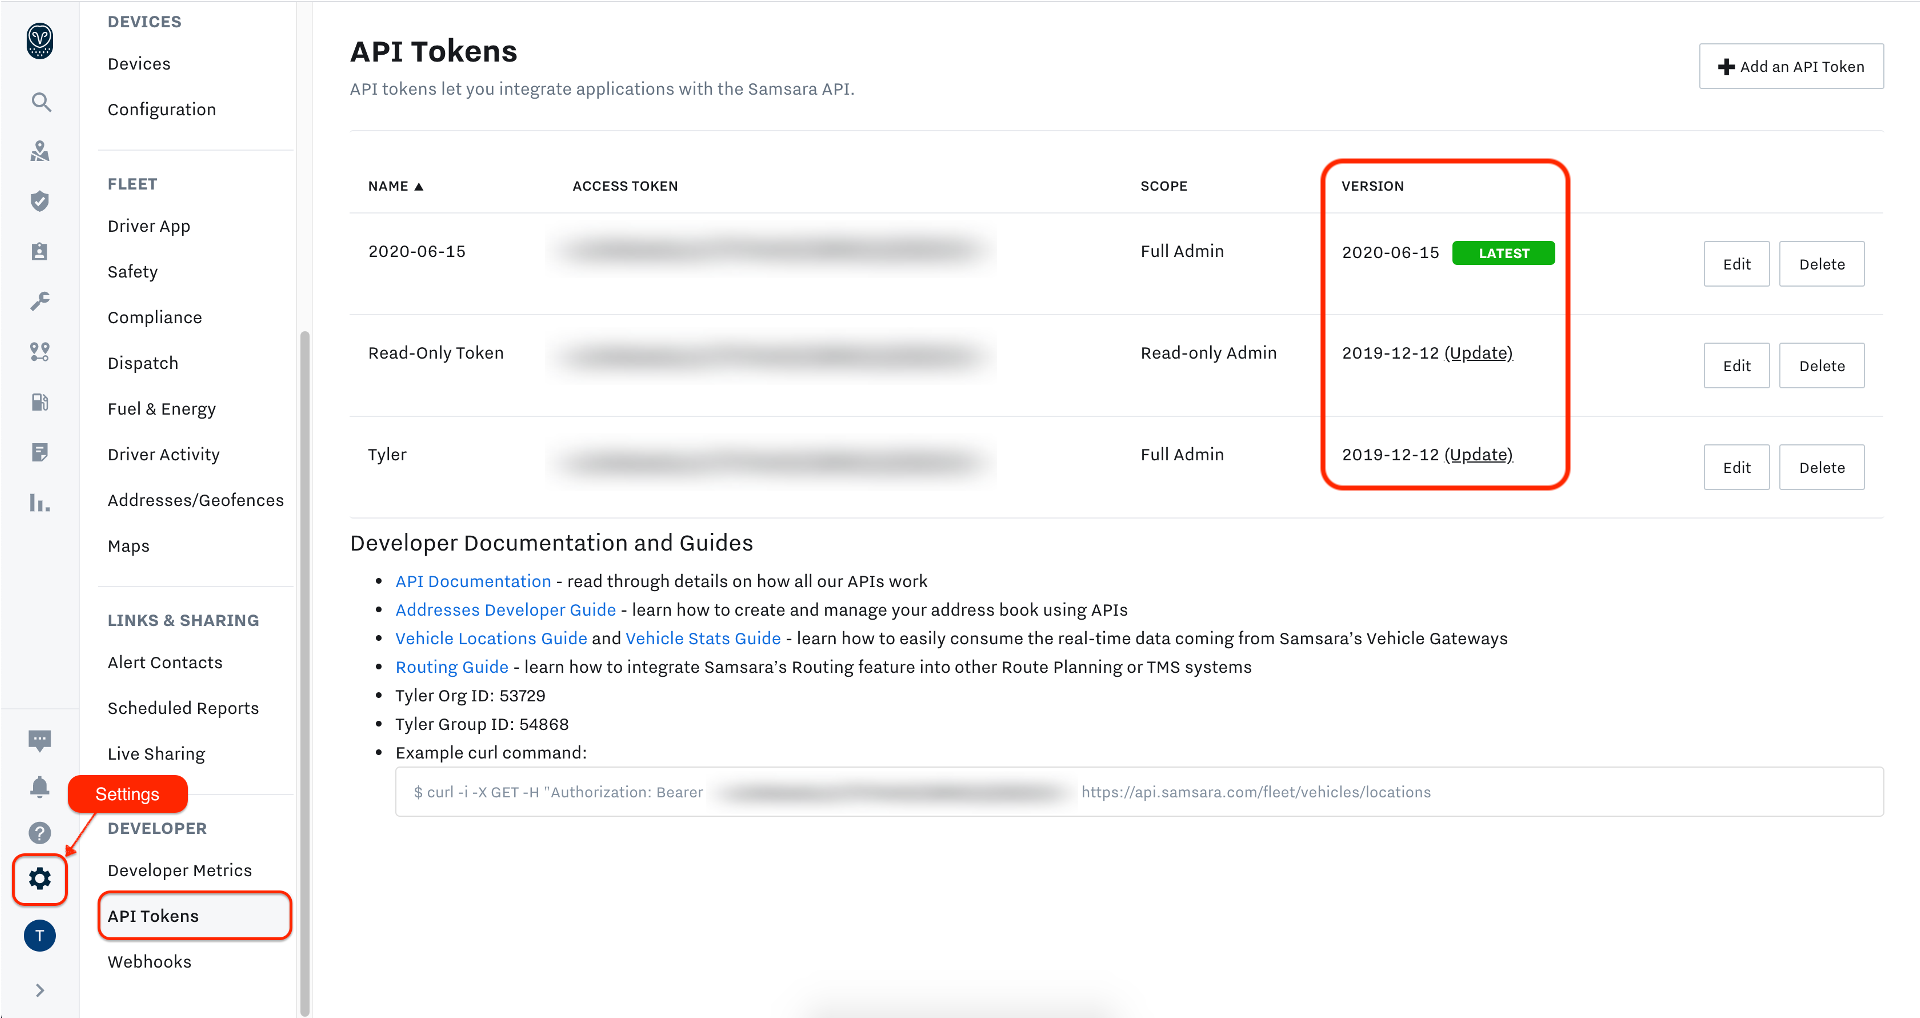Open the notifications bell icon
Image resolution: width=1920 pixels, height=1018 pixels.
coord(40,787)
